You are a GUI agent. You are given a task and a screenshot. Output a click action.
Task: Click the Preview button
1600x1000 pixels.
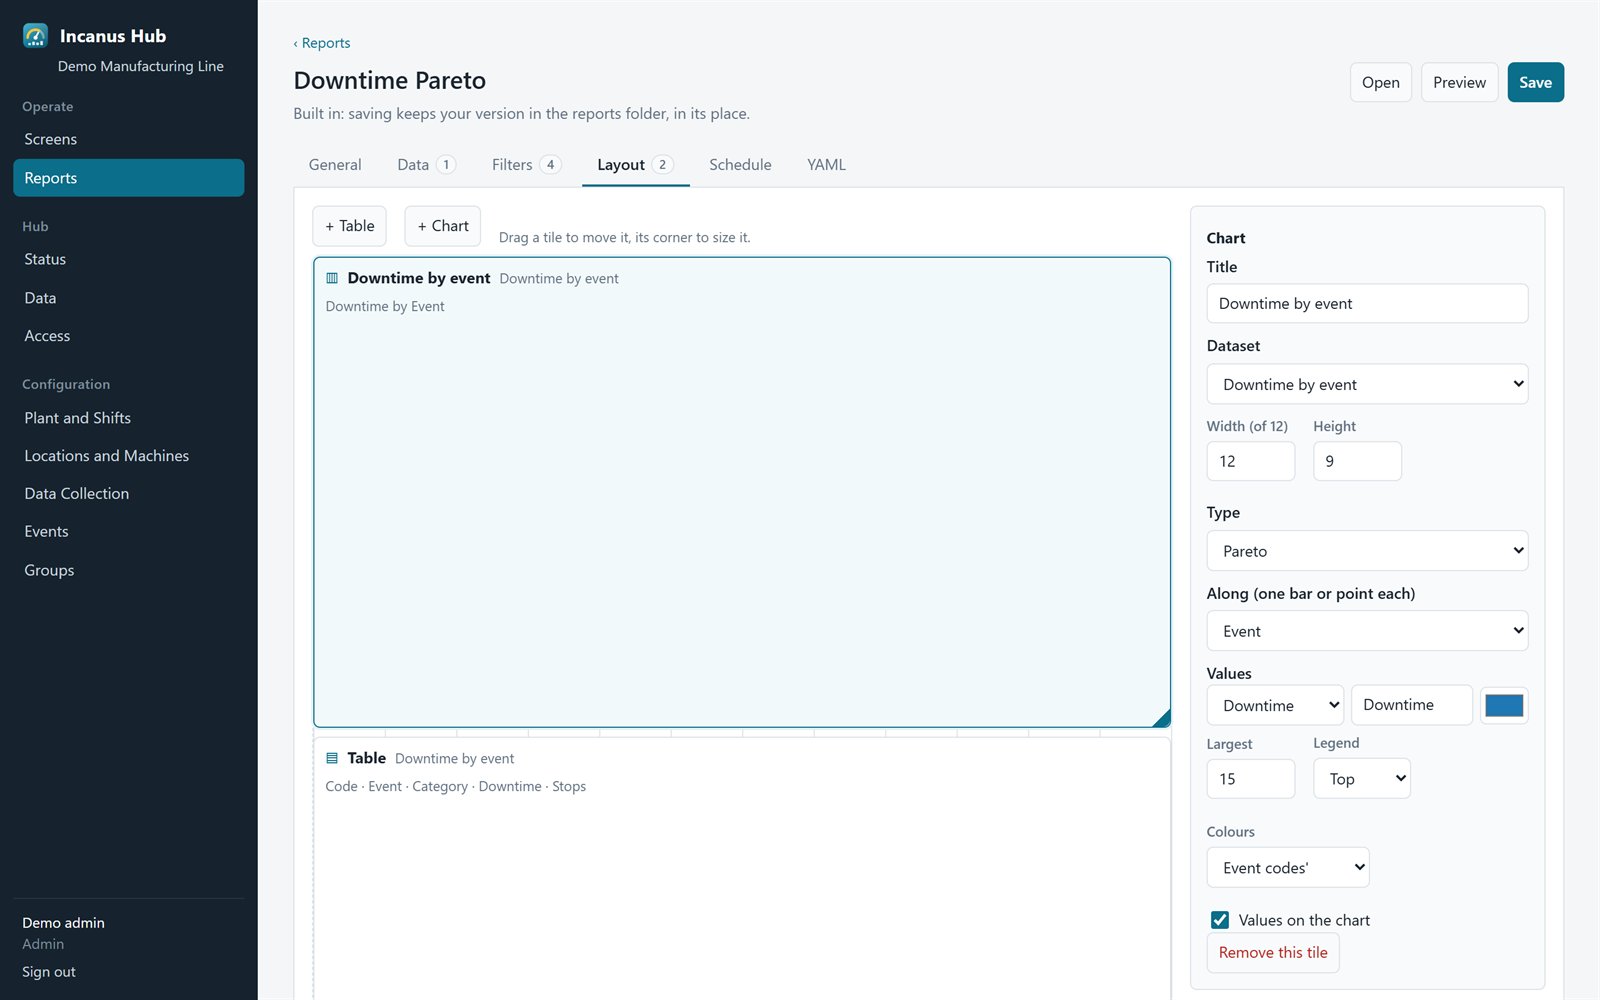click(1459, 83)
